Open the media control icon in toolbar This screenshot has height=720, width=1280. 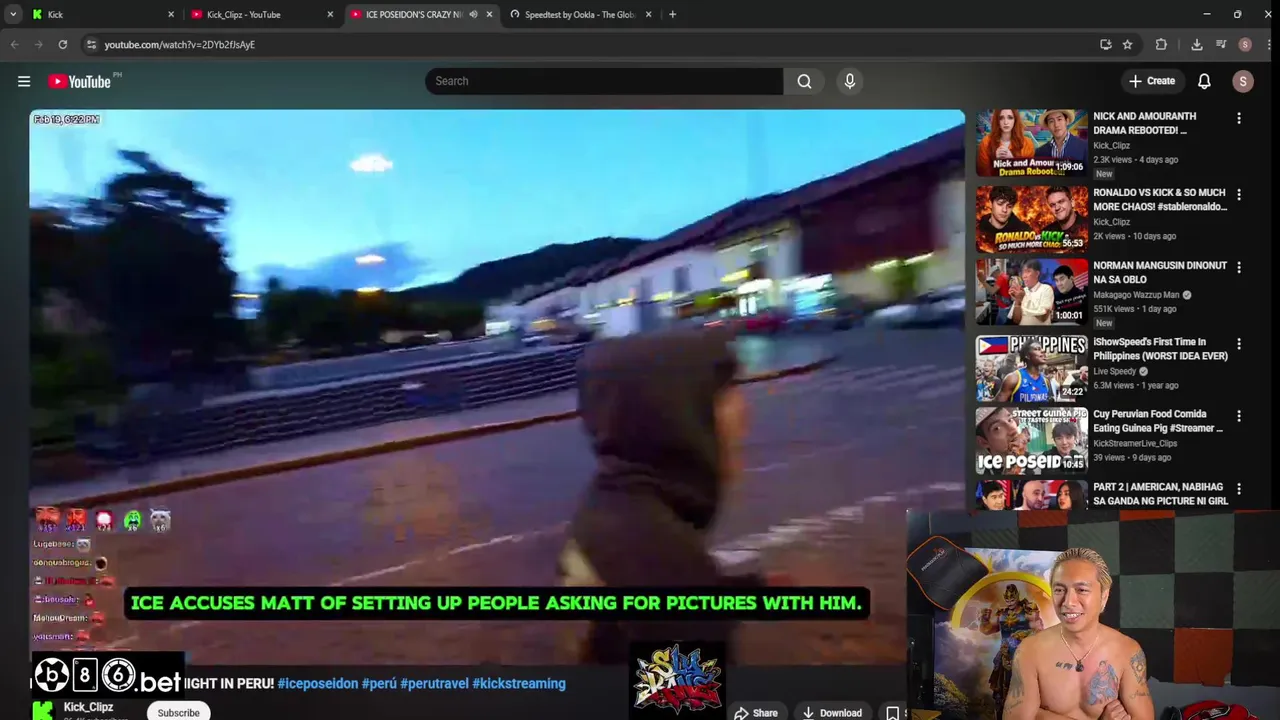tap(1221, 44)
